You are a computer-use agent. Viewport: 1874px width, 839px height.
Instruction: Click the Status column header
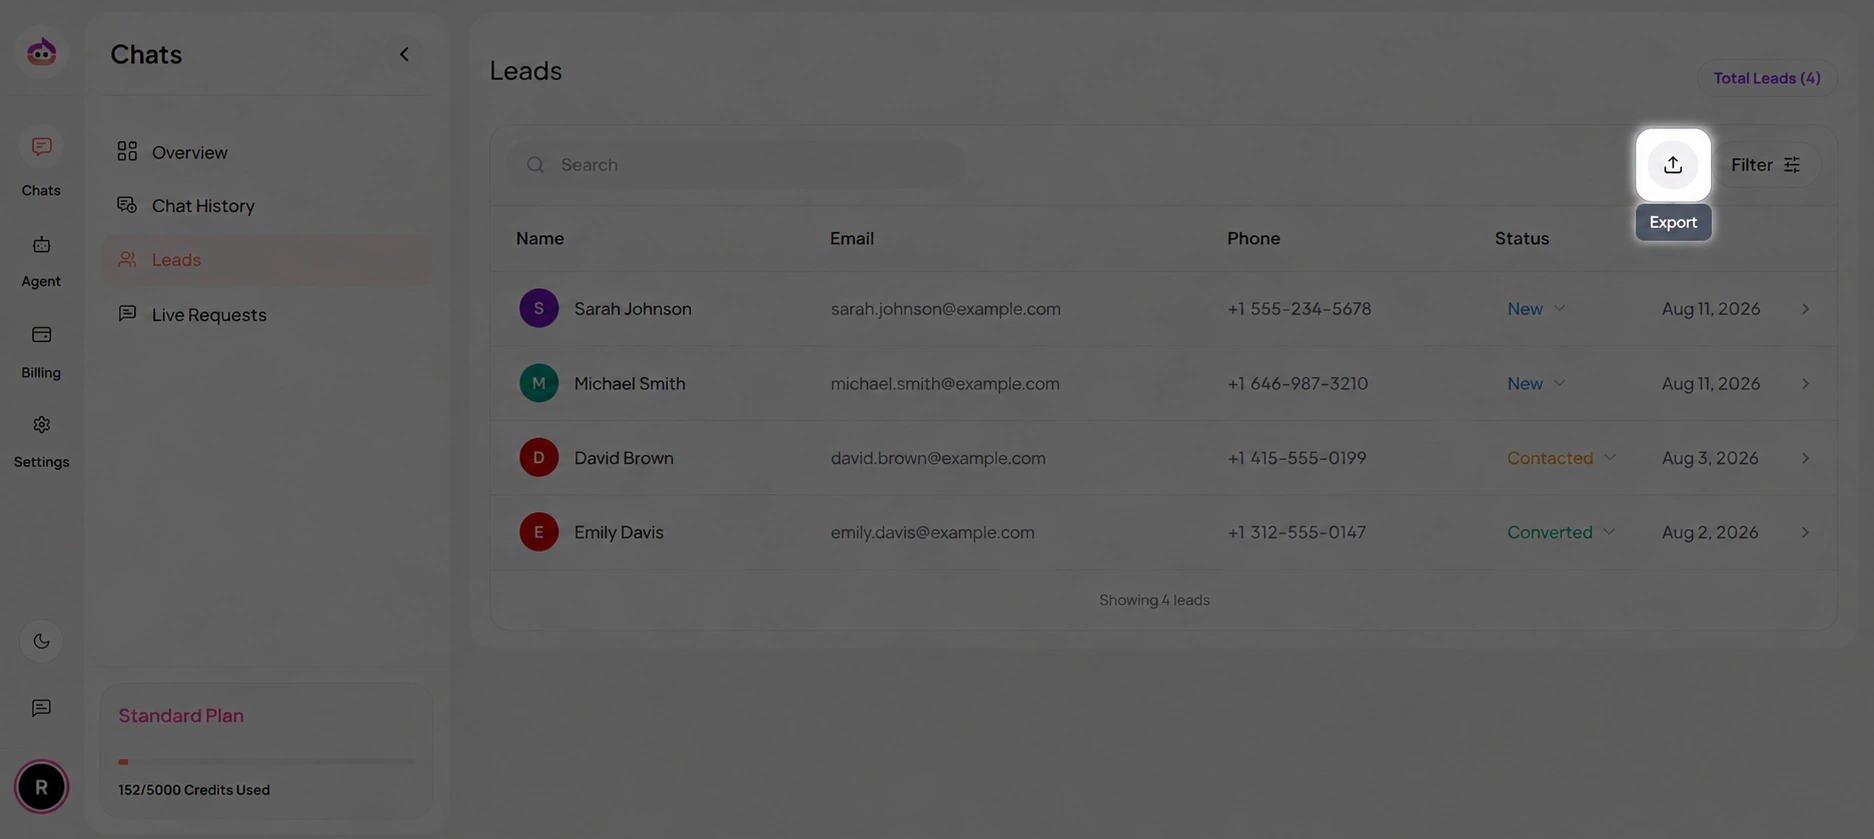point(1522,239)
